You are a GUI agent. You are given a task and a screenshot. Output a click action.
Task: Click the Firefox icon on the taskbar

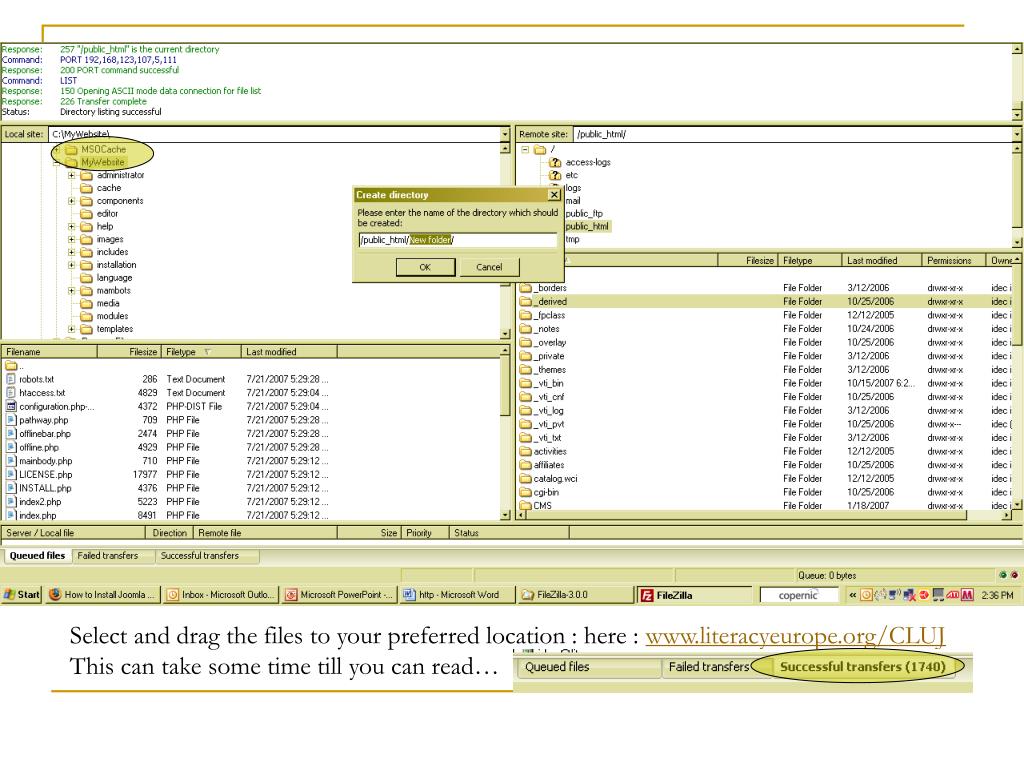tap(55, 594)
